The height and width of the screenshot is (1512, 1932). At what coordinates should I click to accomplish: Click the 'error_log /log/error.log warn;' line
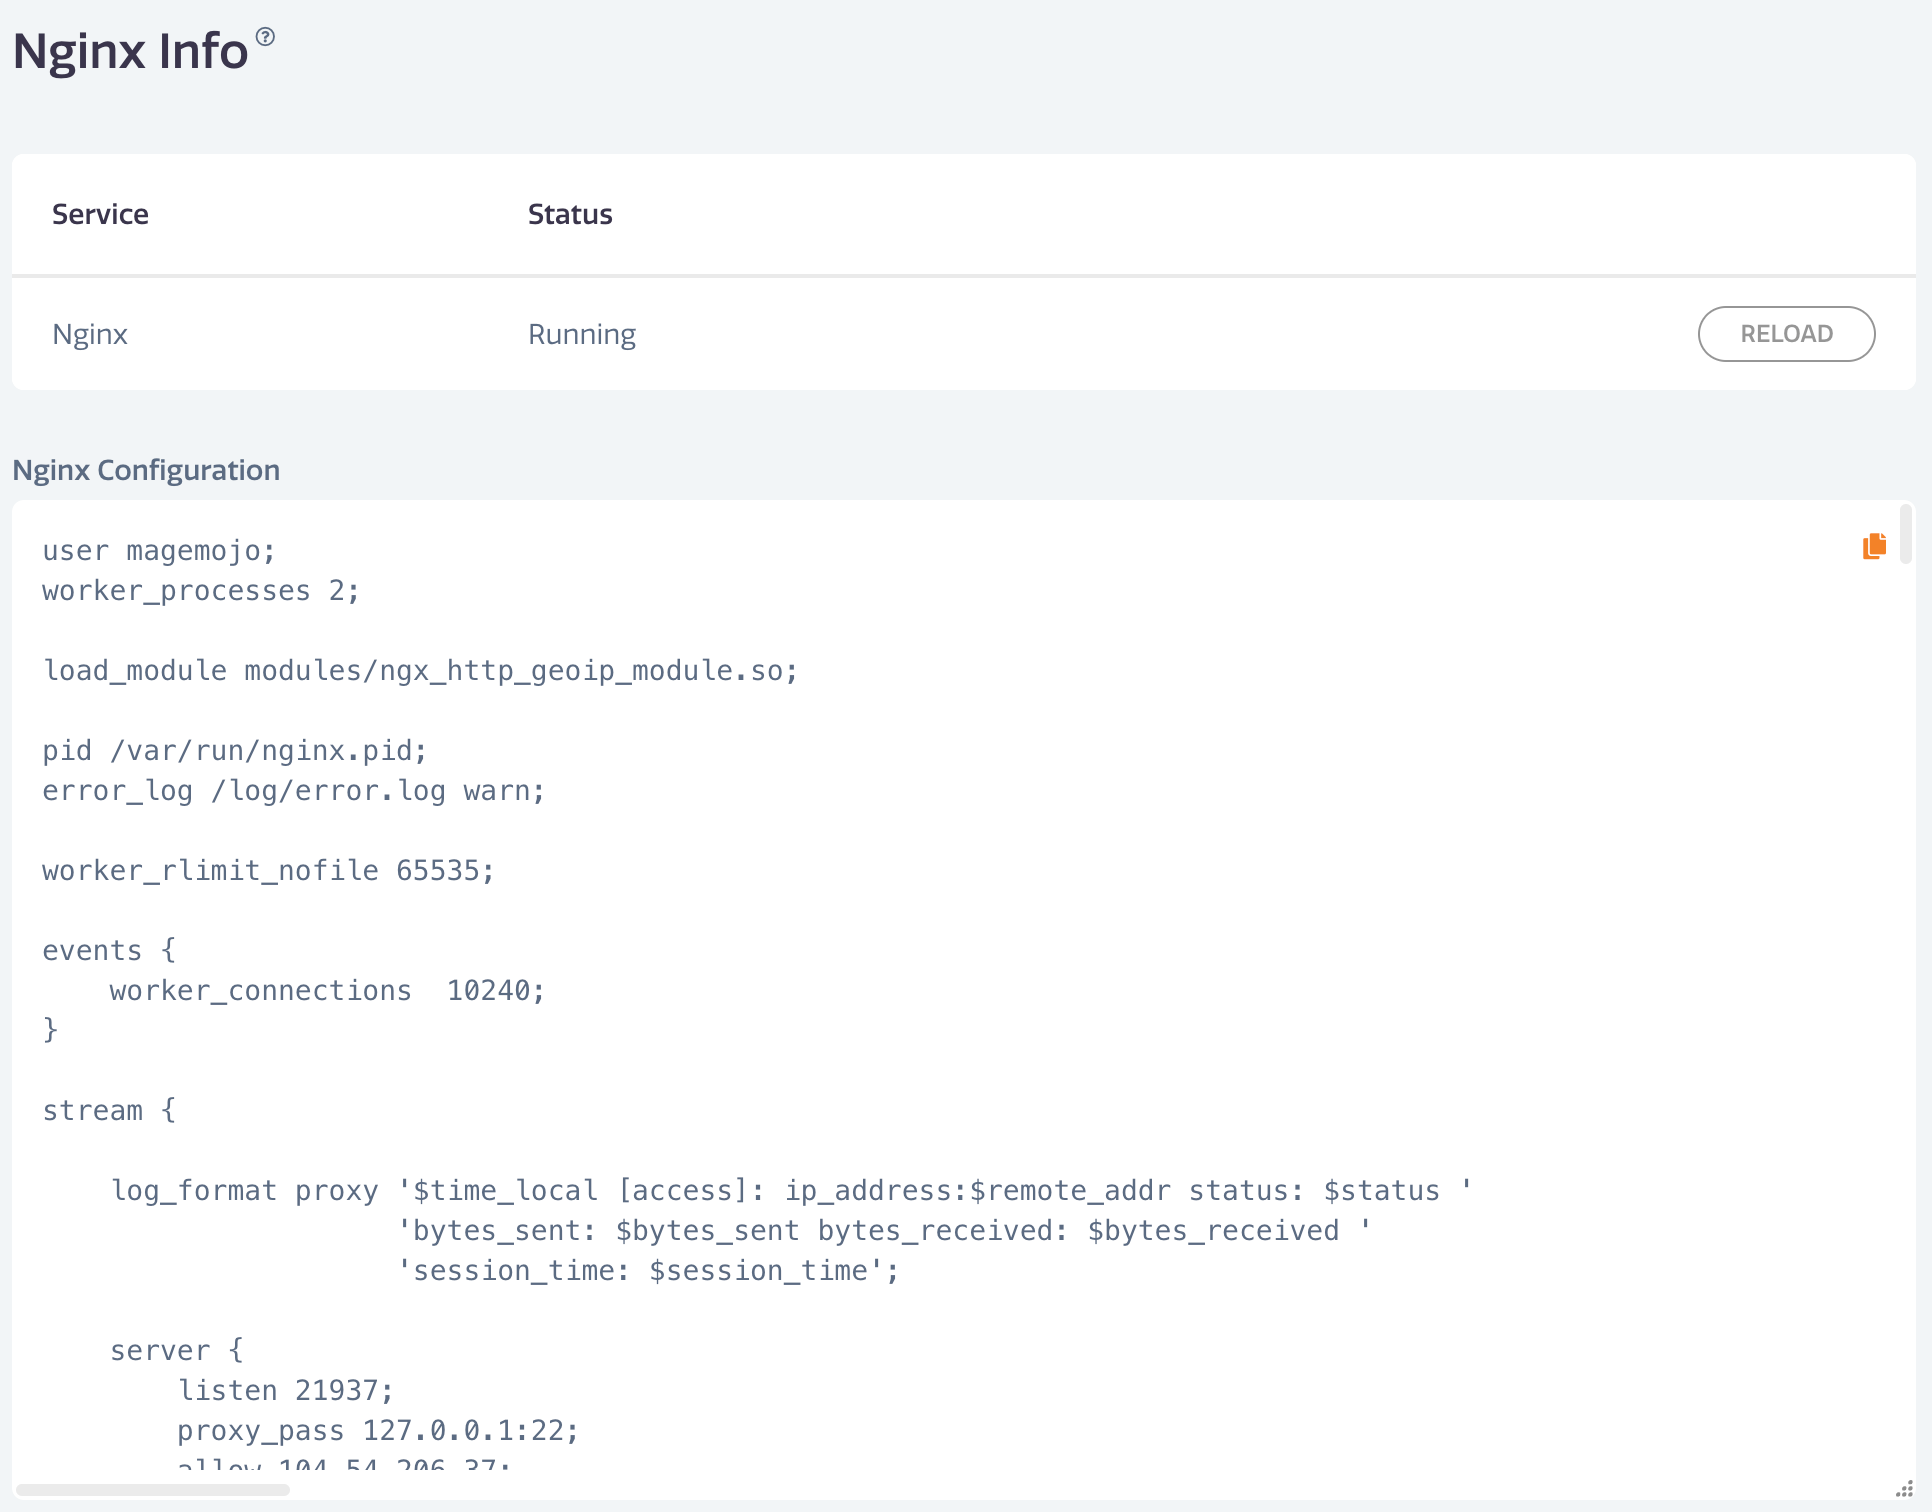point(294,791)
